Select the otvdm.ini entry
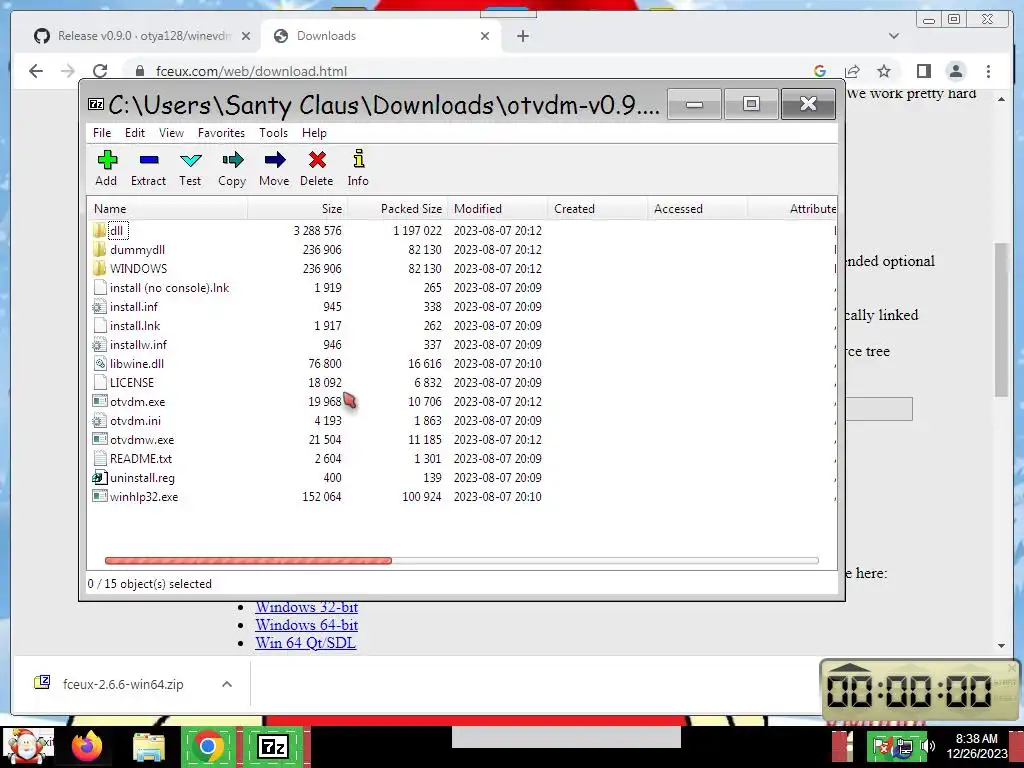This screenshot has width=1024, height=768. click(x=135, y=421)
